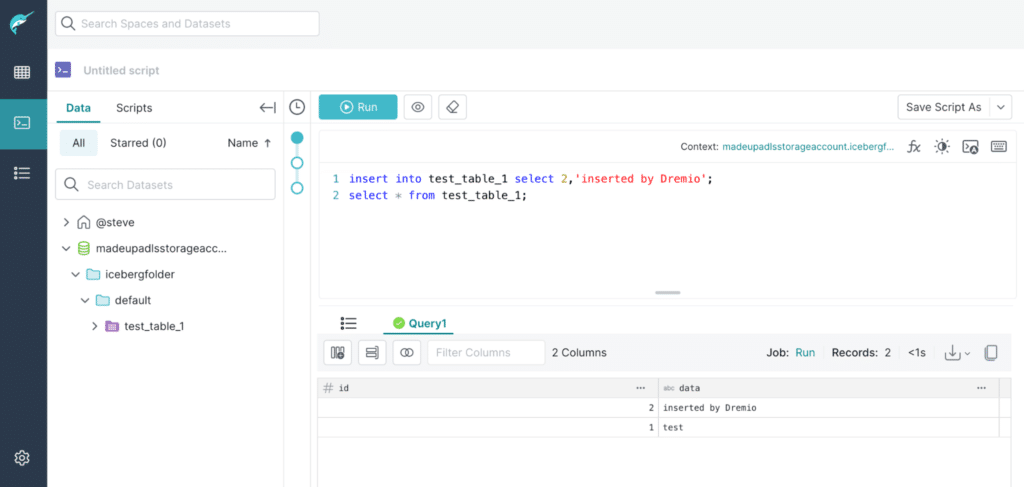Open data column options menu
The width and height of the screenshot is (1024, 487).
click(x=982, y=388)
